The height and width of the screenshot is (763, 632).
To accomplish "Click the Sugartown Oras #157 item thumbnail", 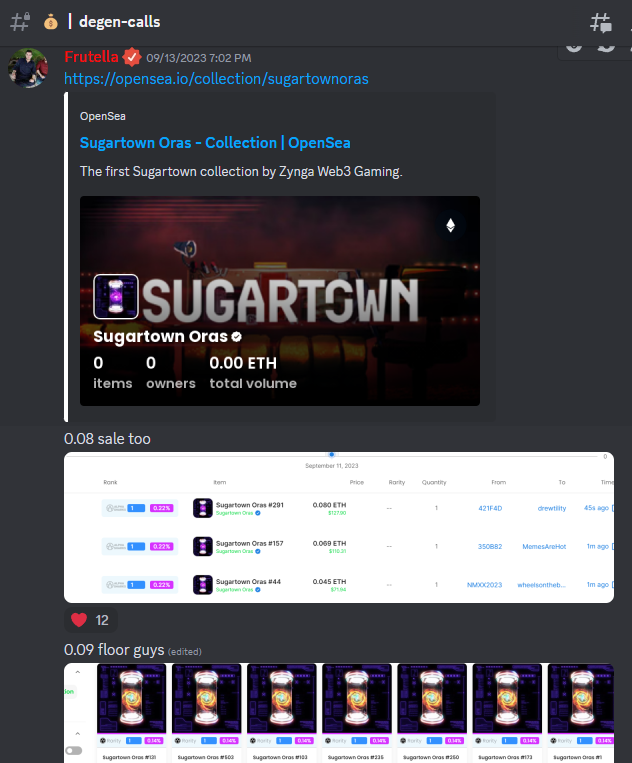I will click(202, 546).
